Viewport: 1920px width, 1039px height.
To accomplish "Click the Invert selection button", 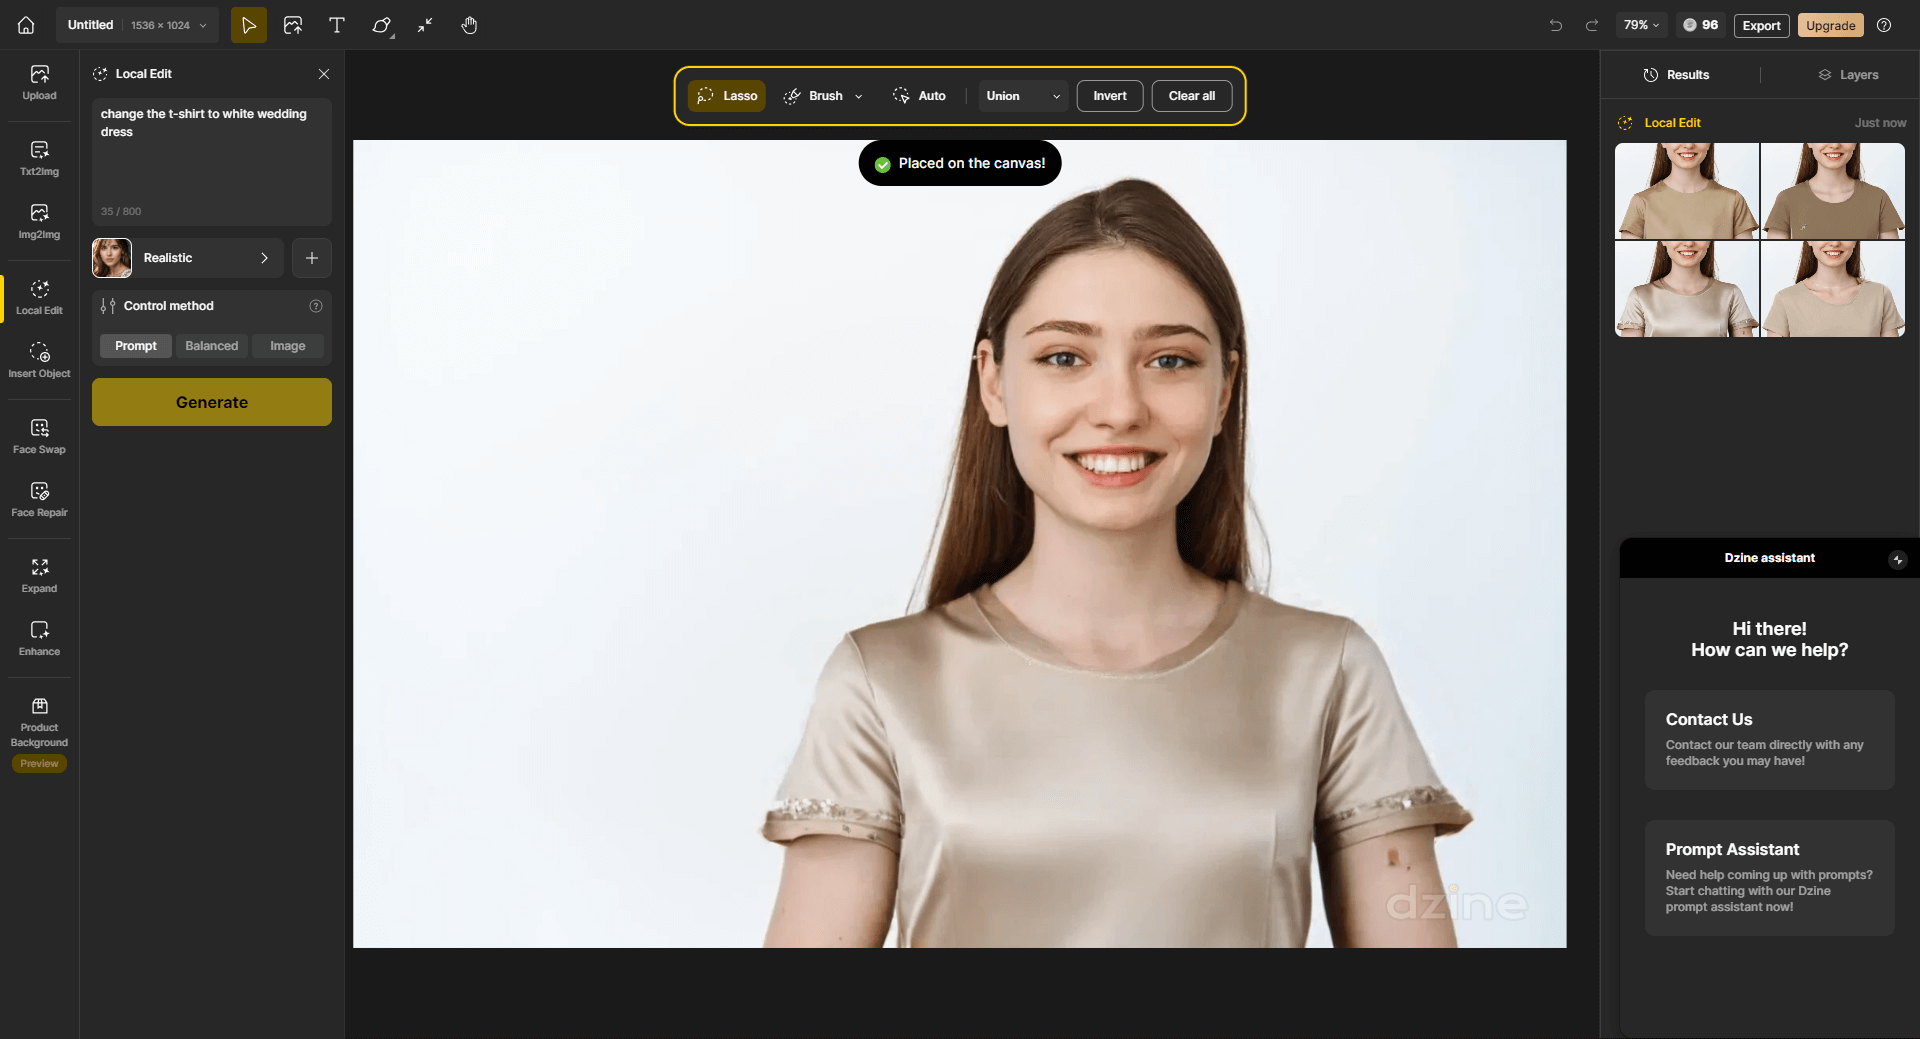I will [1109, 96].
